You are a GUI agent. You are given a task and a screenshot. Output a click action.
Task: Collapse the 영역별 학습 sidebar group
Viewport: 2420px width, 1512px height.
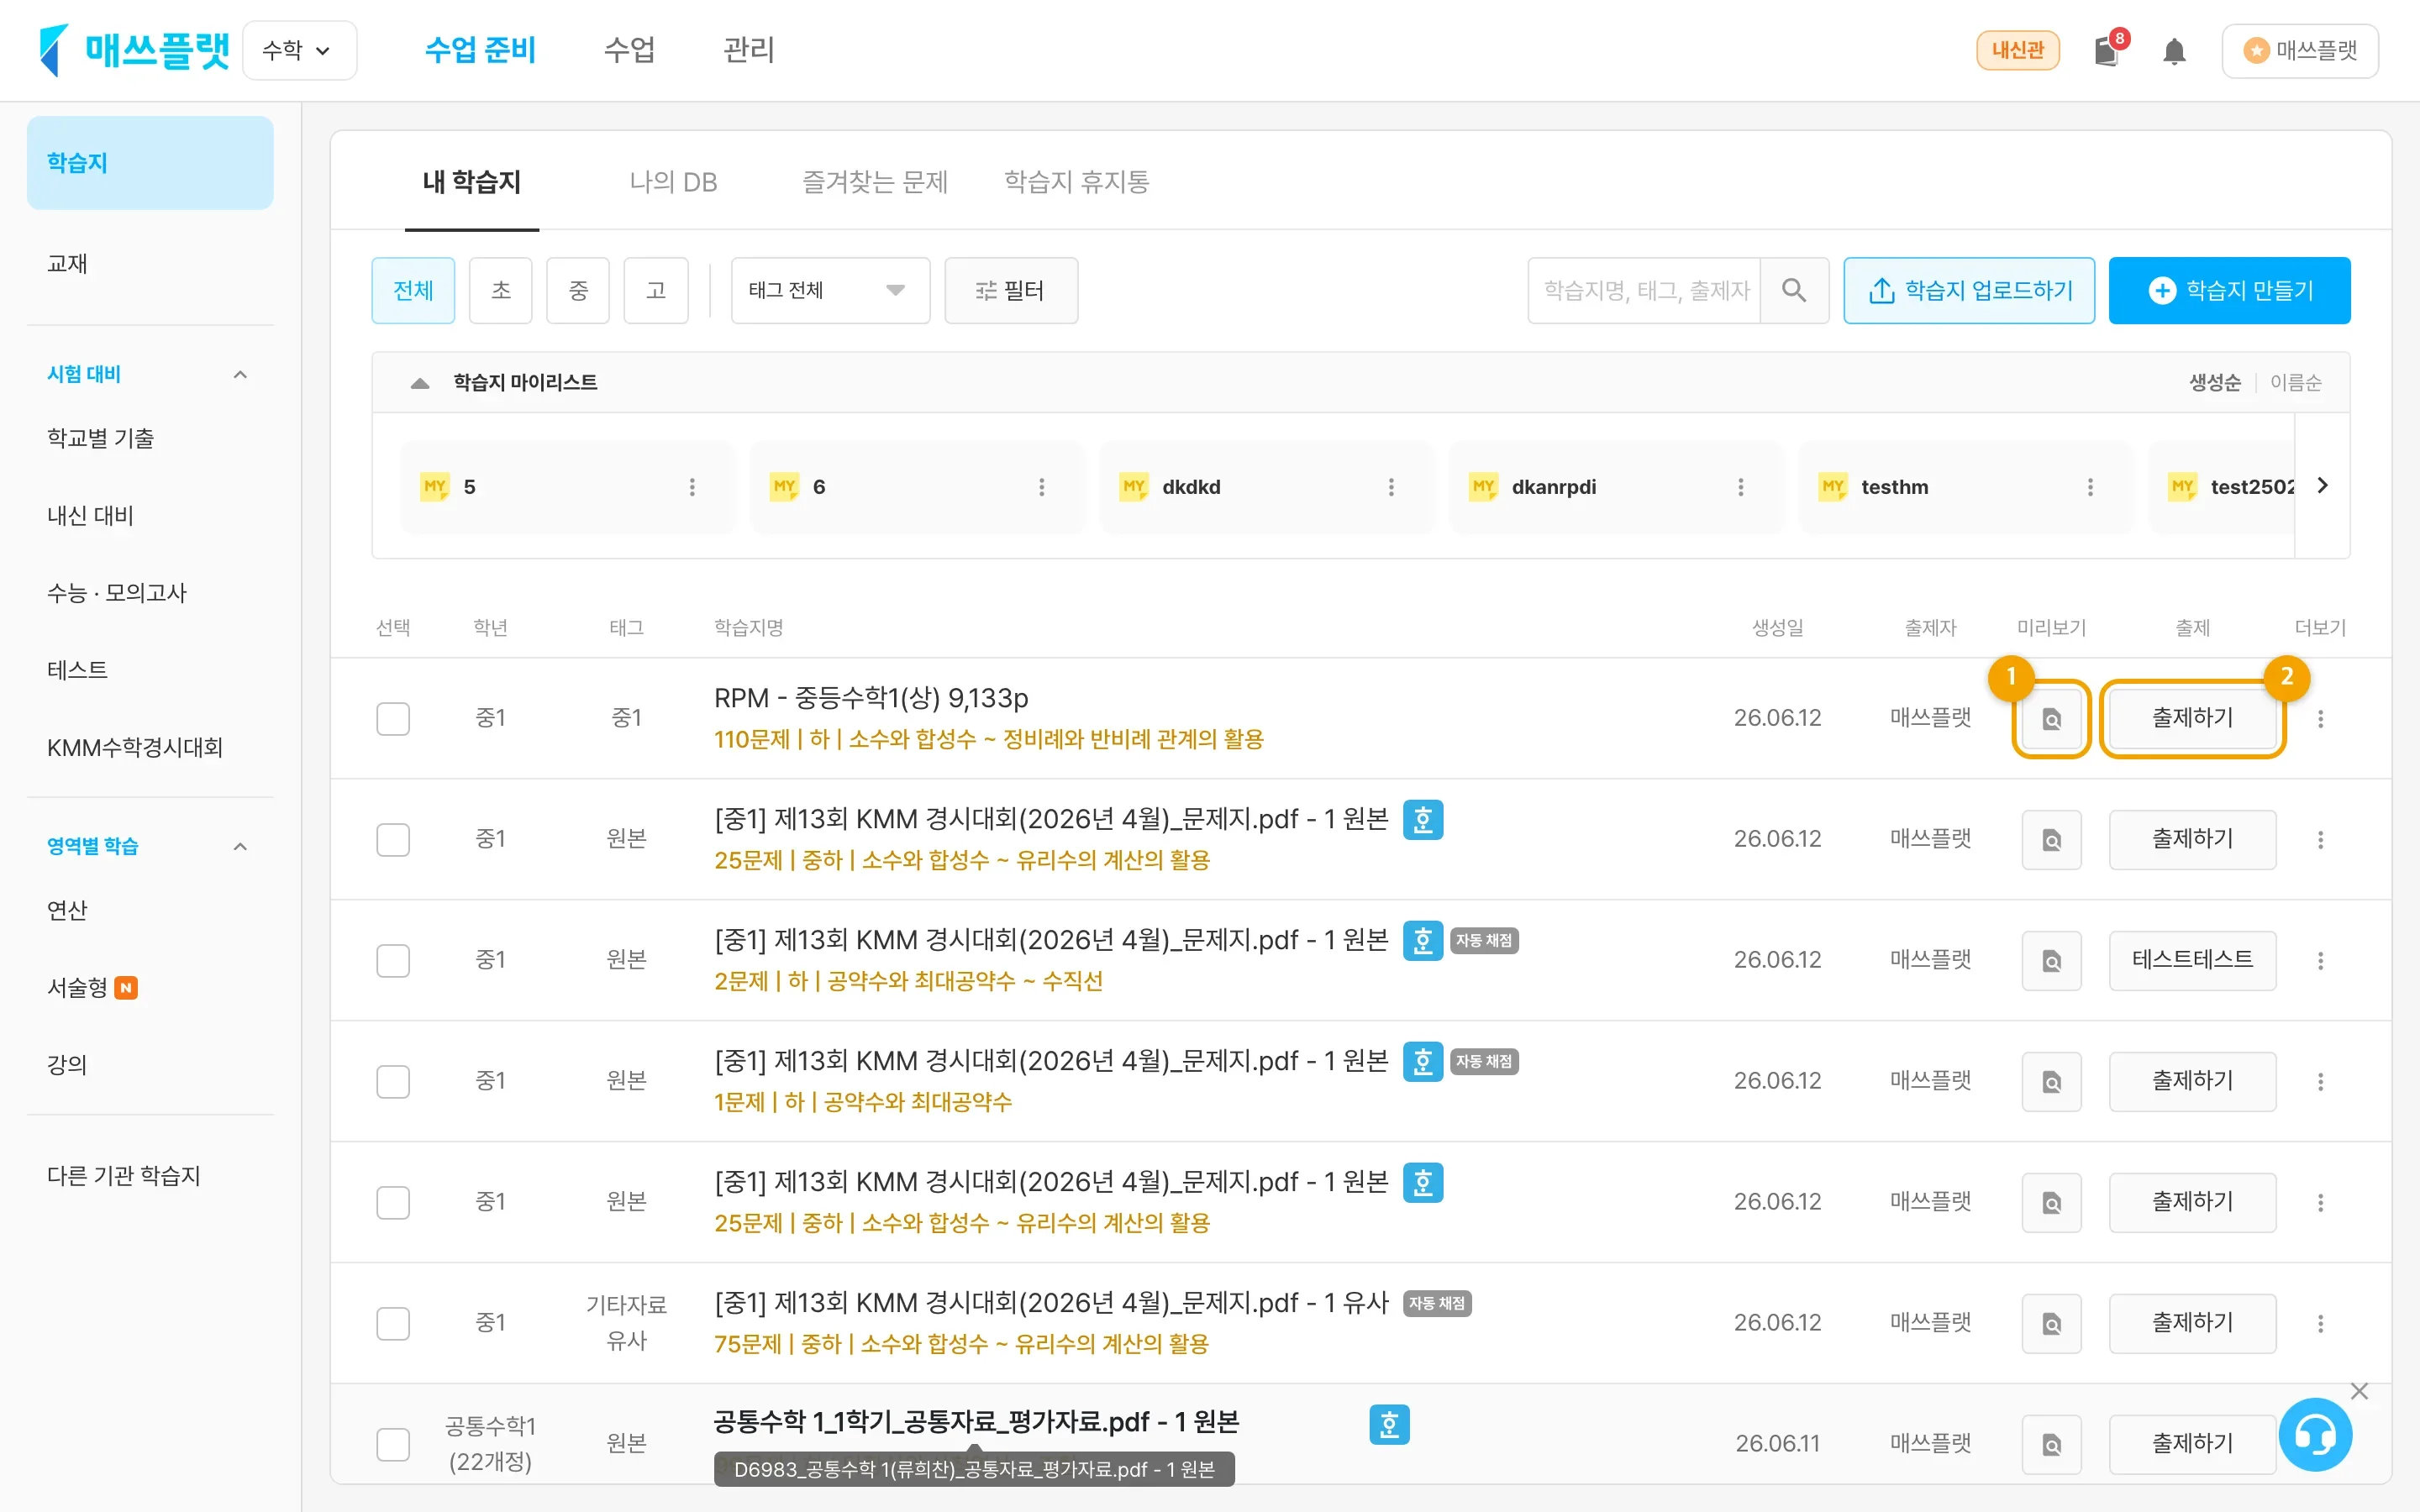[x=240, y=846]
